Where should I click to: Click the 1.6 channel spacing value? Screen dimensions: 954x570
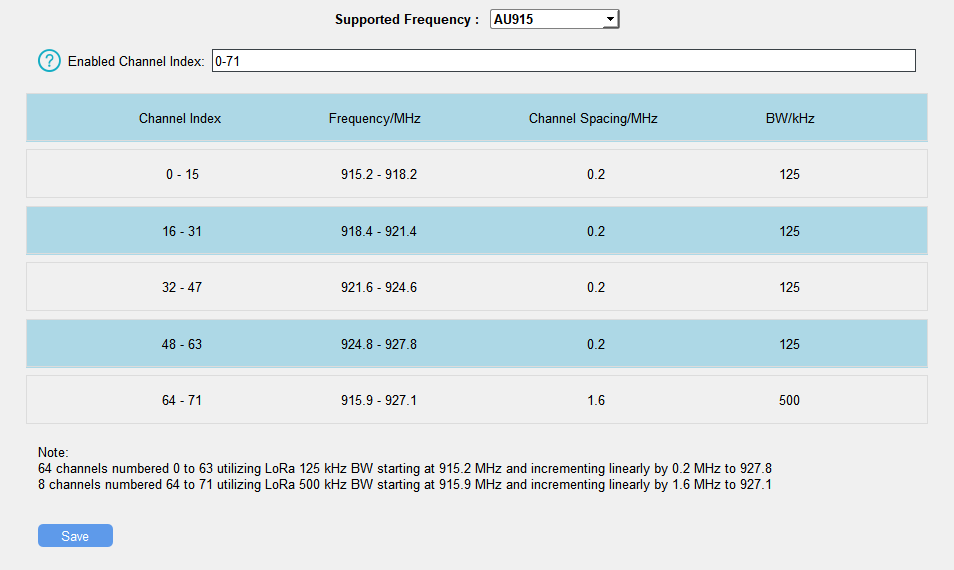(596, 400)
